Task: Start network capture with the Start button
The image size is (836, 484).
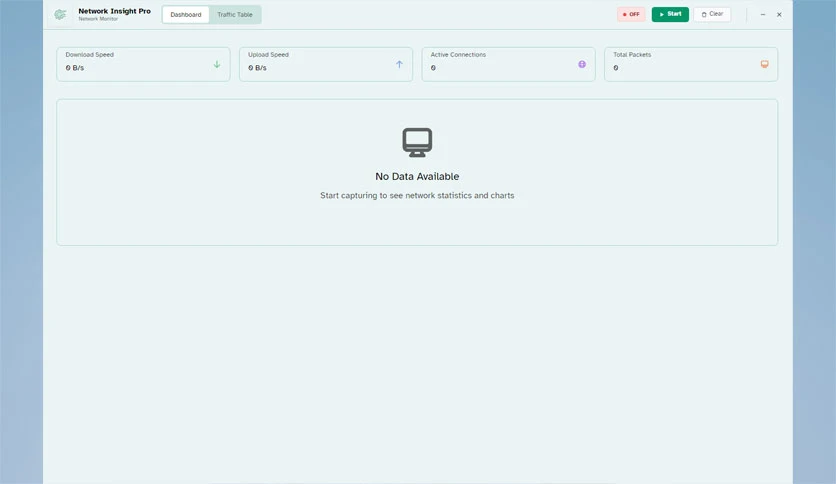Action: (x=670, y=14)
